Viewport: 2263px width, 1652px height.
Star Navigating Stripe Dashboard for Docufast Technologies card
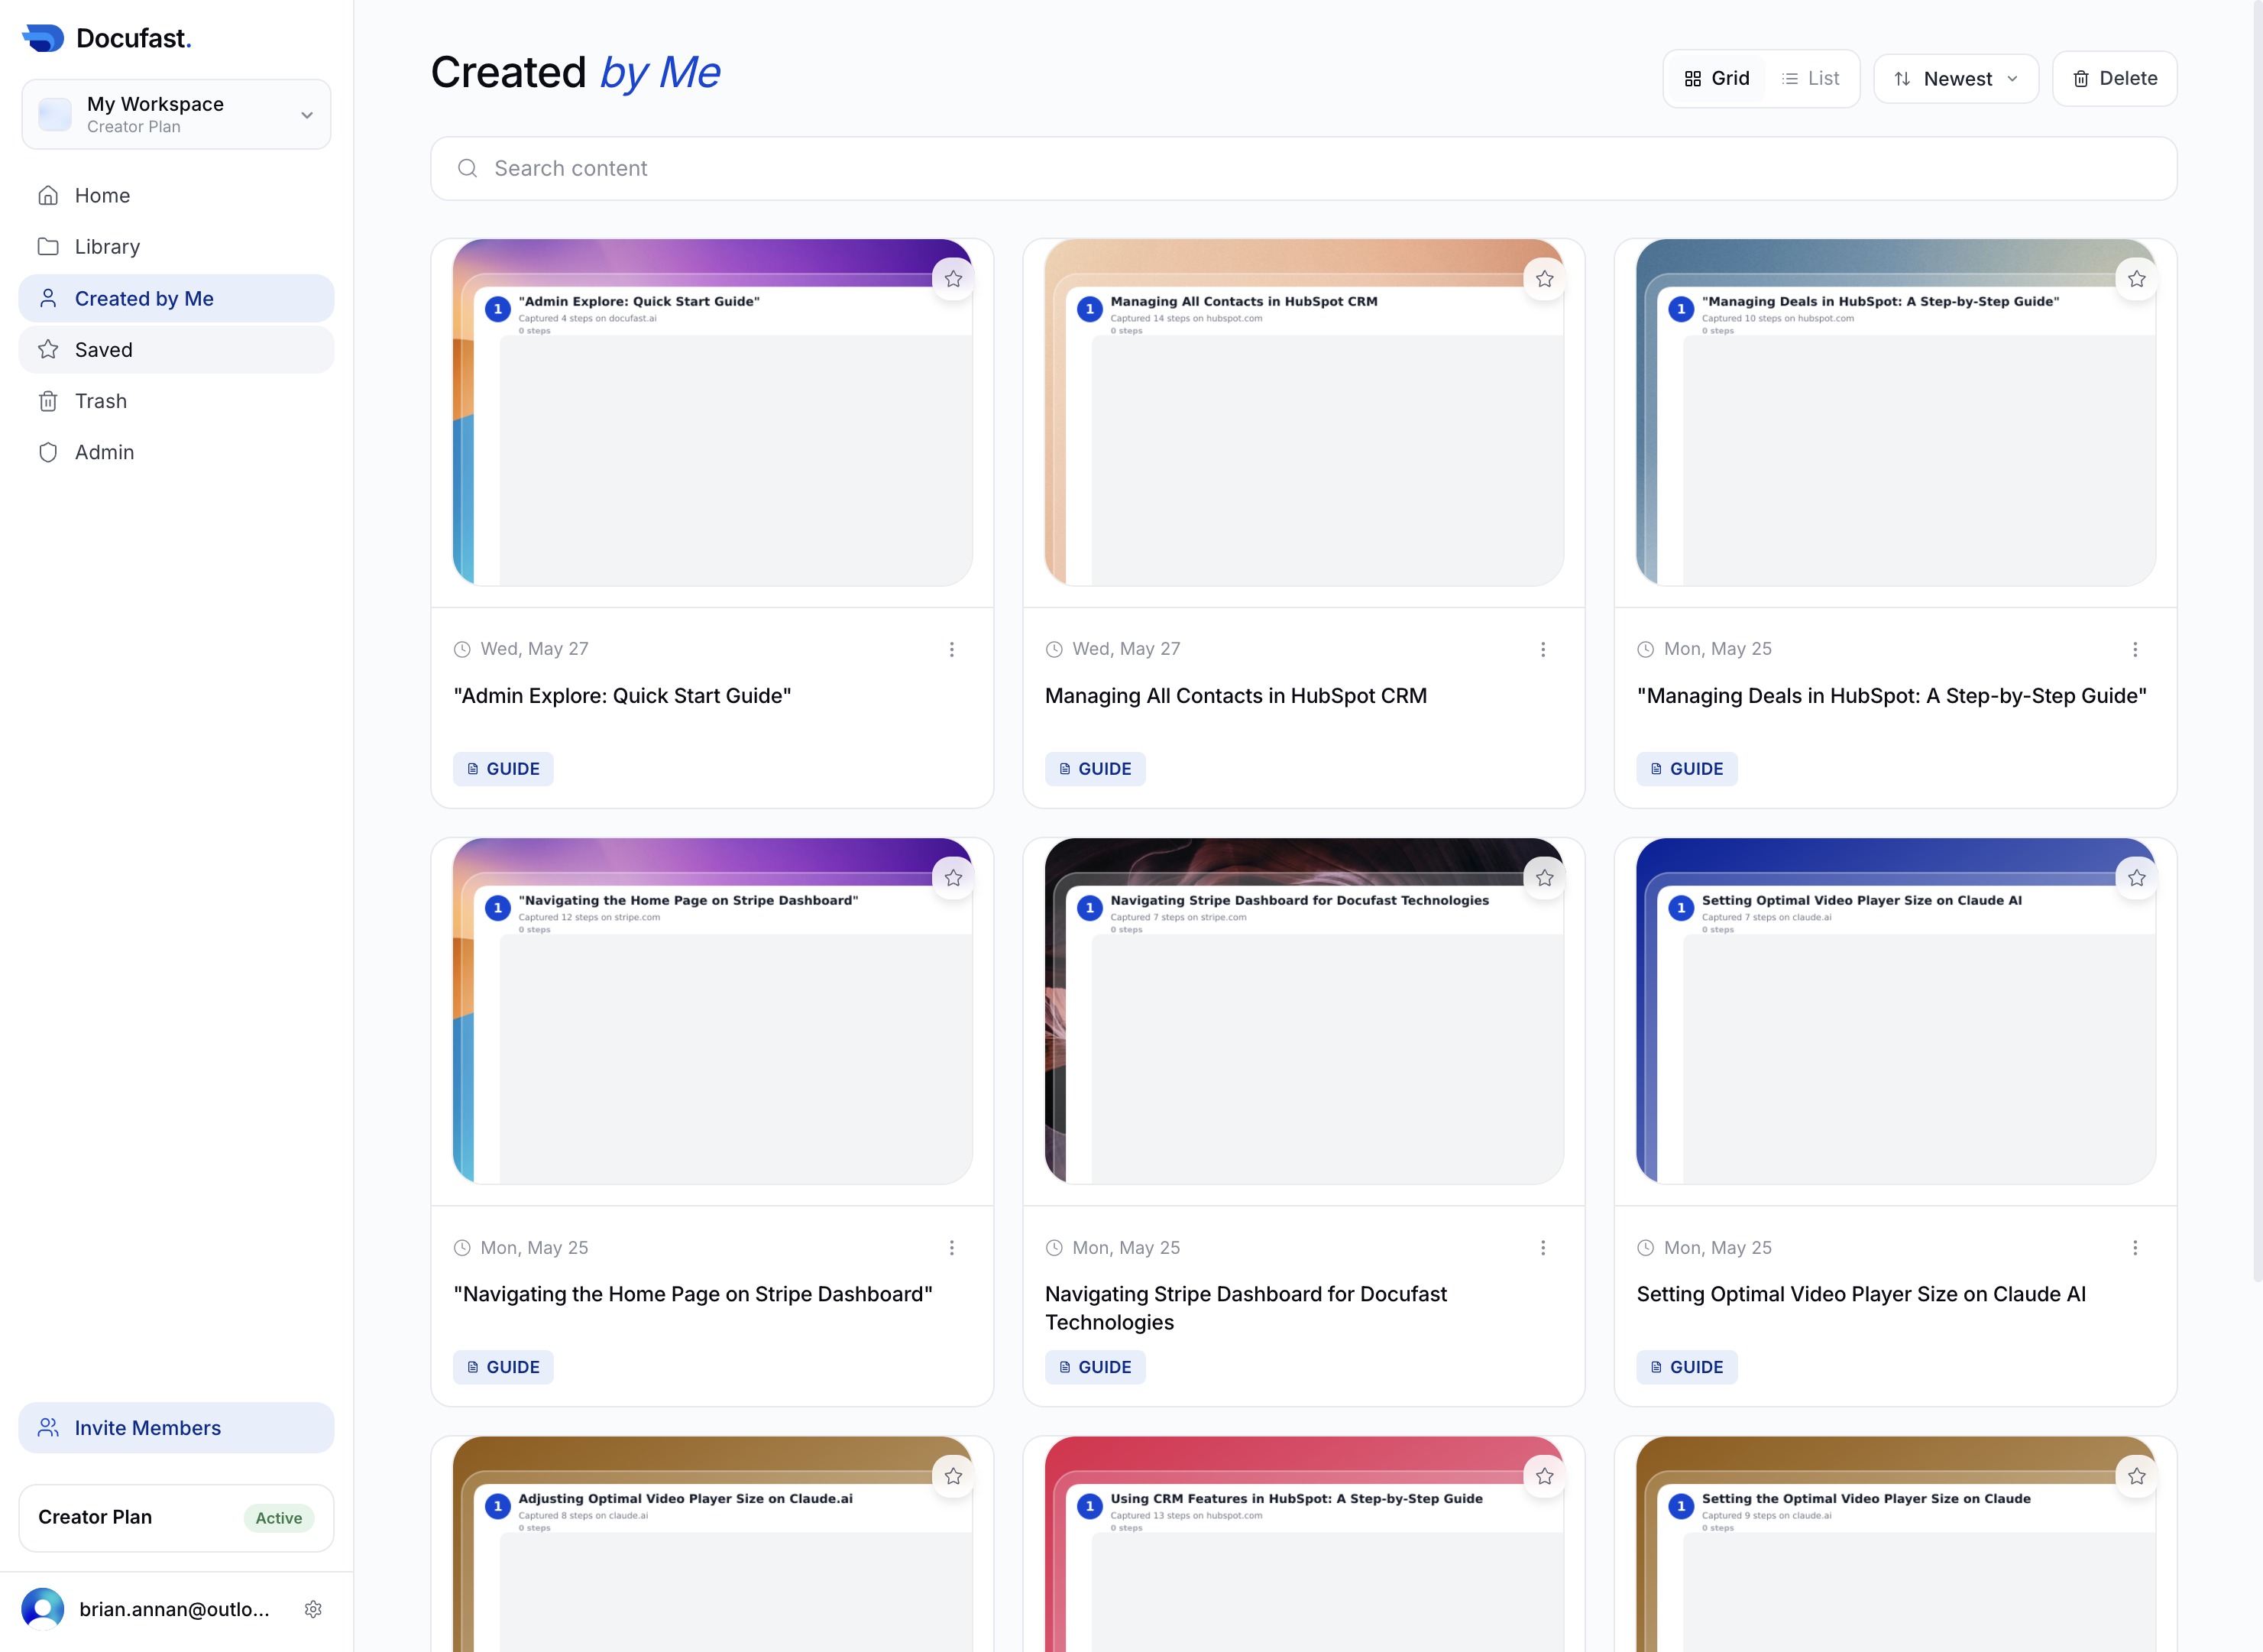click(x=1545, y=878)
